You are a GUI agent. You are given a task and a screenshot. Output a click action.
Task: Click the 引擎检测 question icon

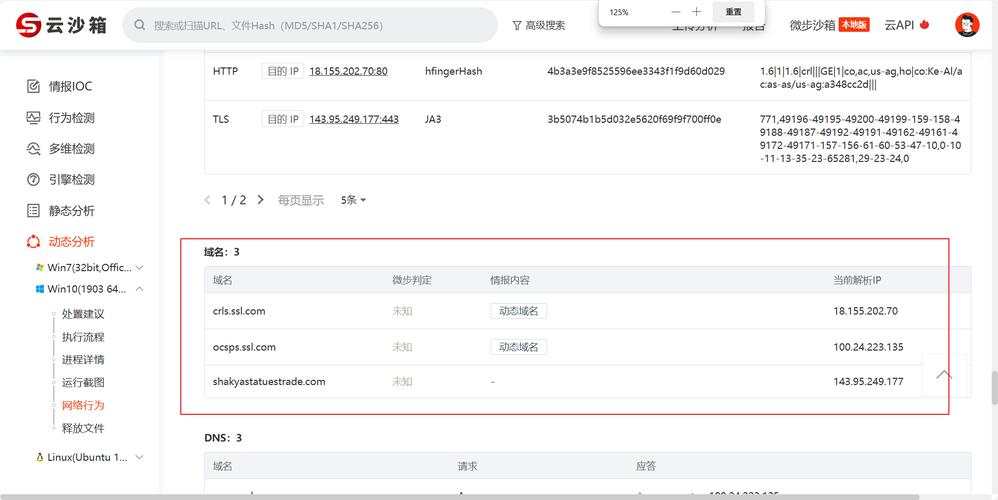click(x=33, y=179)
